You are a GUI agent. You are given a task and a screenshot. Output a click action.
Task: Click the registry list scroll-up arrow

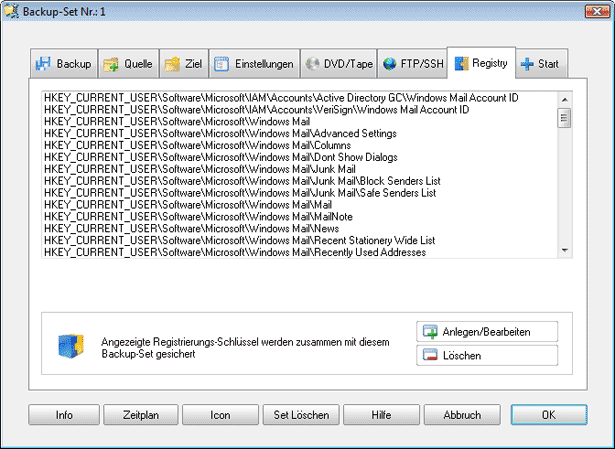pos(564,100)
